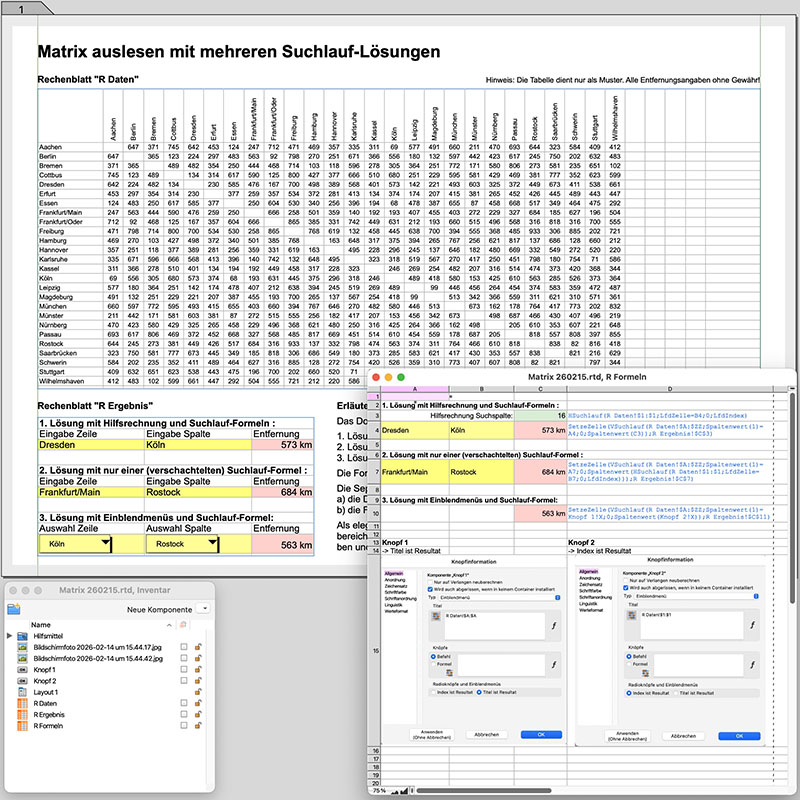Viewport: 800px width, 800px height.
Task: Toggle the checkbox beside Knopf 1
Action: 183,670
